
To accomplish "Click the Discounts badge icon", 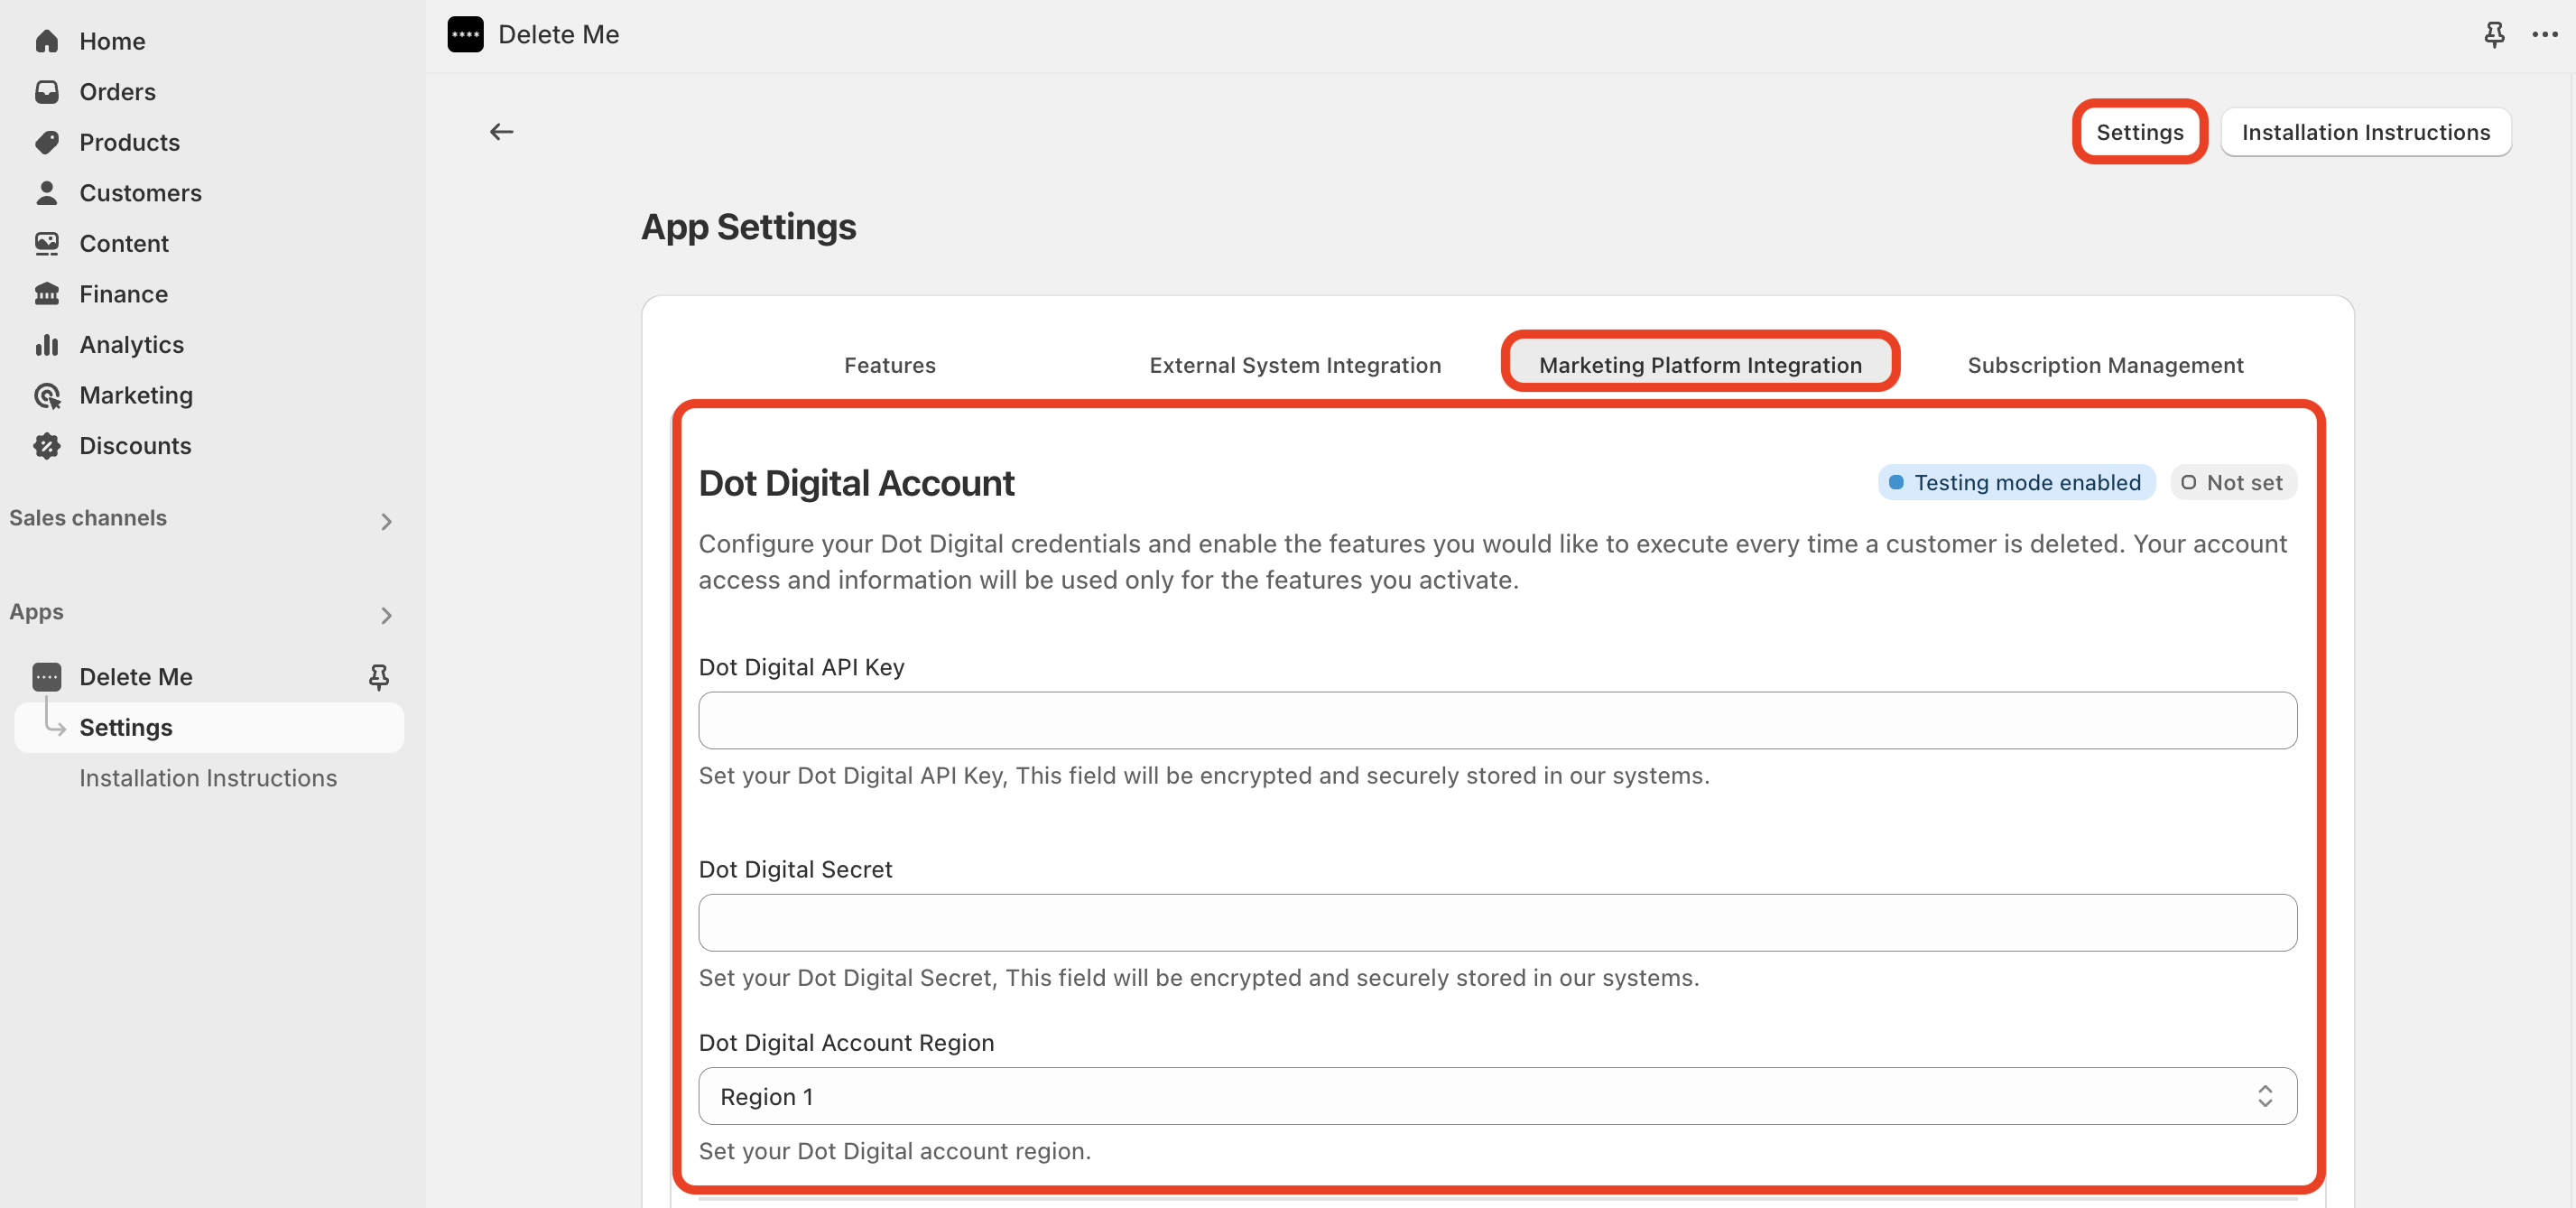I will pyautogui.click(x=47, y=446).
